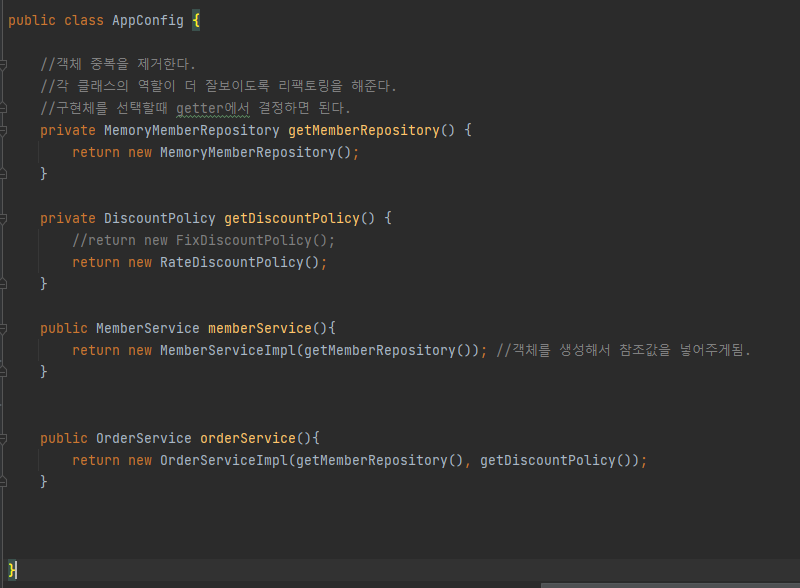Click the method name 'orderService'
This screenshot has width=800, height=588.
[x=248, y=438]
